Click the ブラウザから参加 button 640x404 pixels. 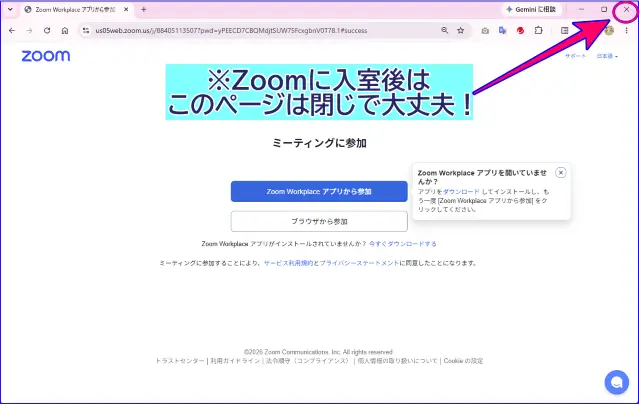point(319,221)
